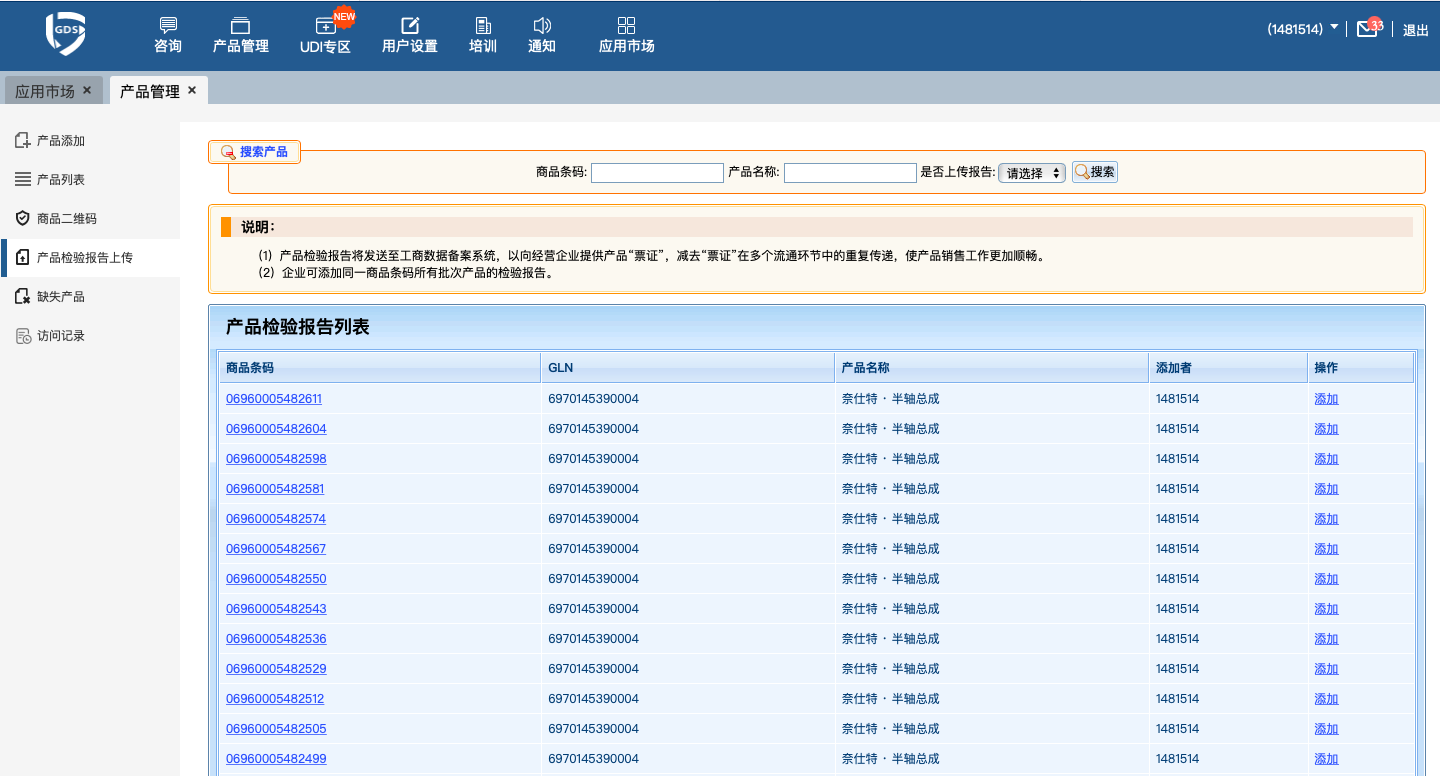Open 产品添加 in the sidebar

(x=90, y=141)
